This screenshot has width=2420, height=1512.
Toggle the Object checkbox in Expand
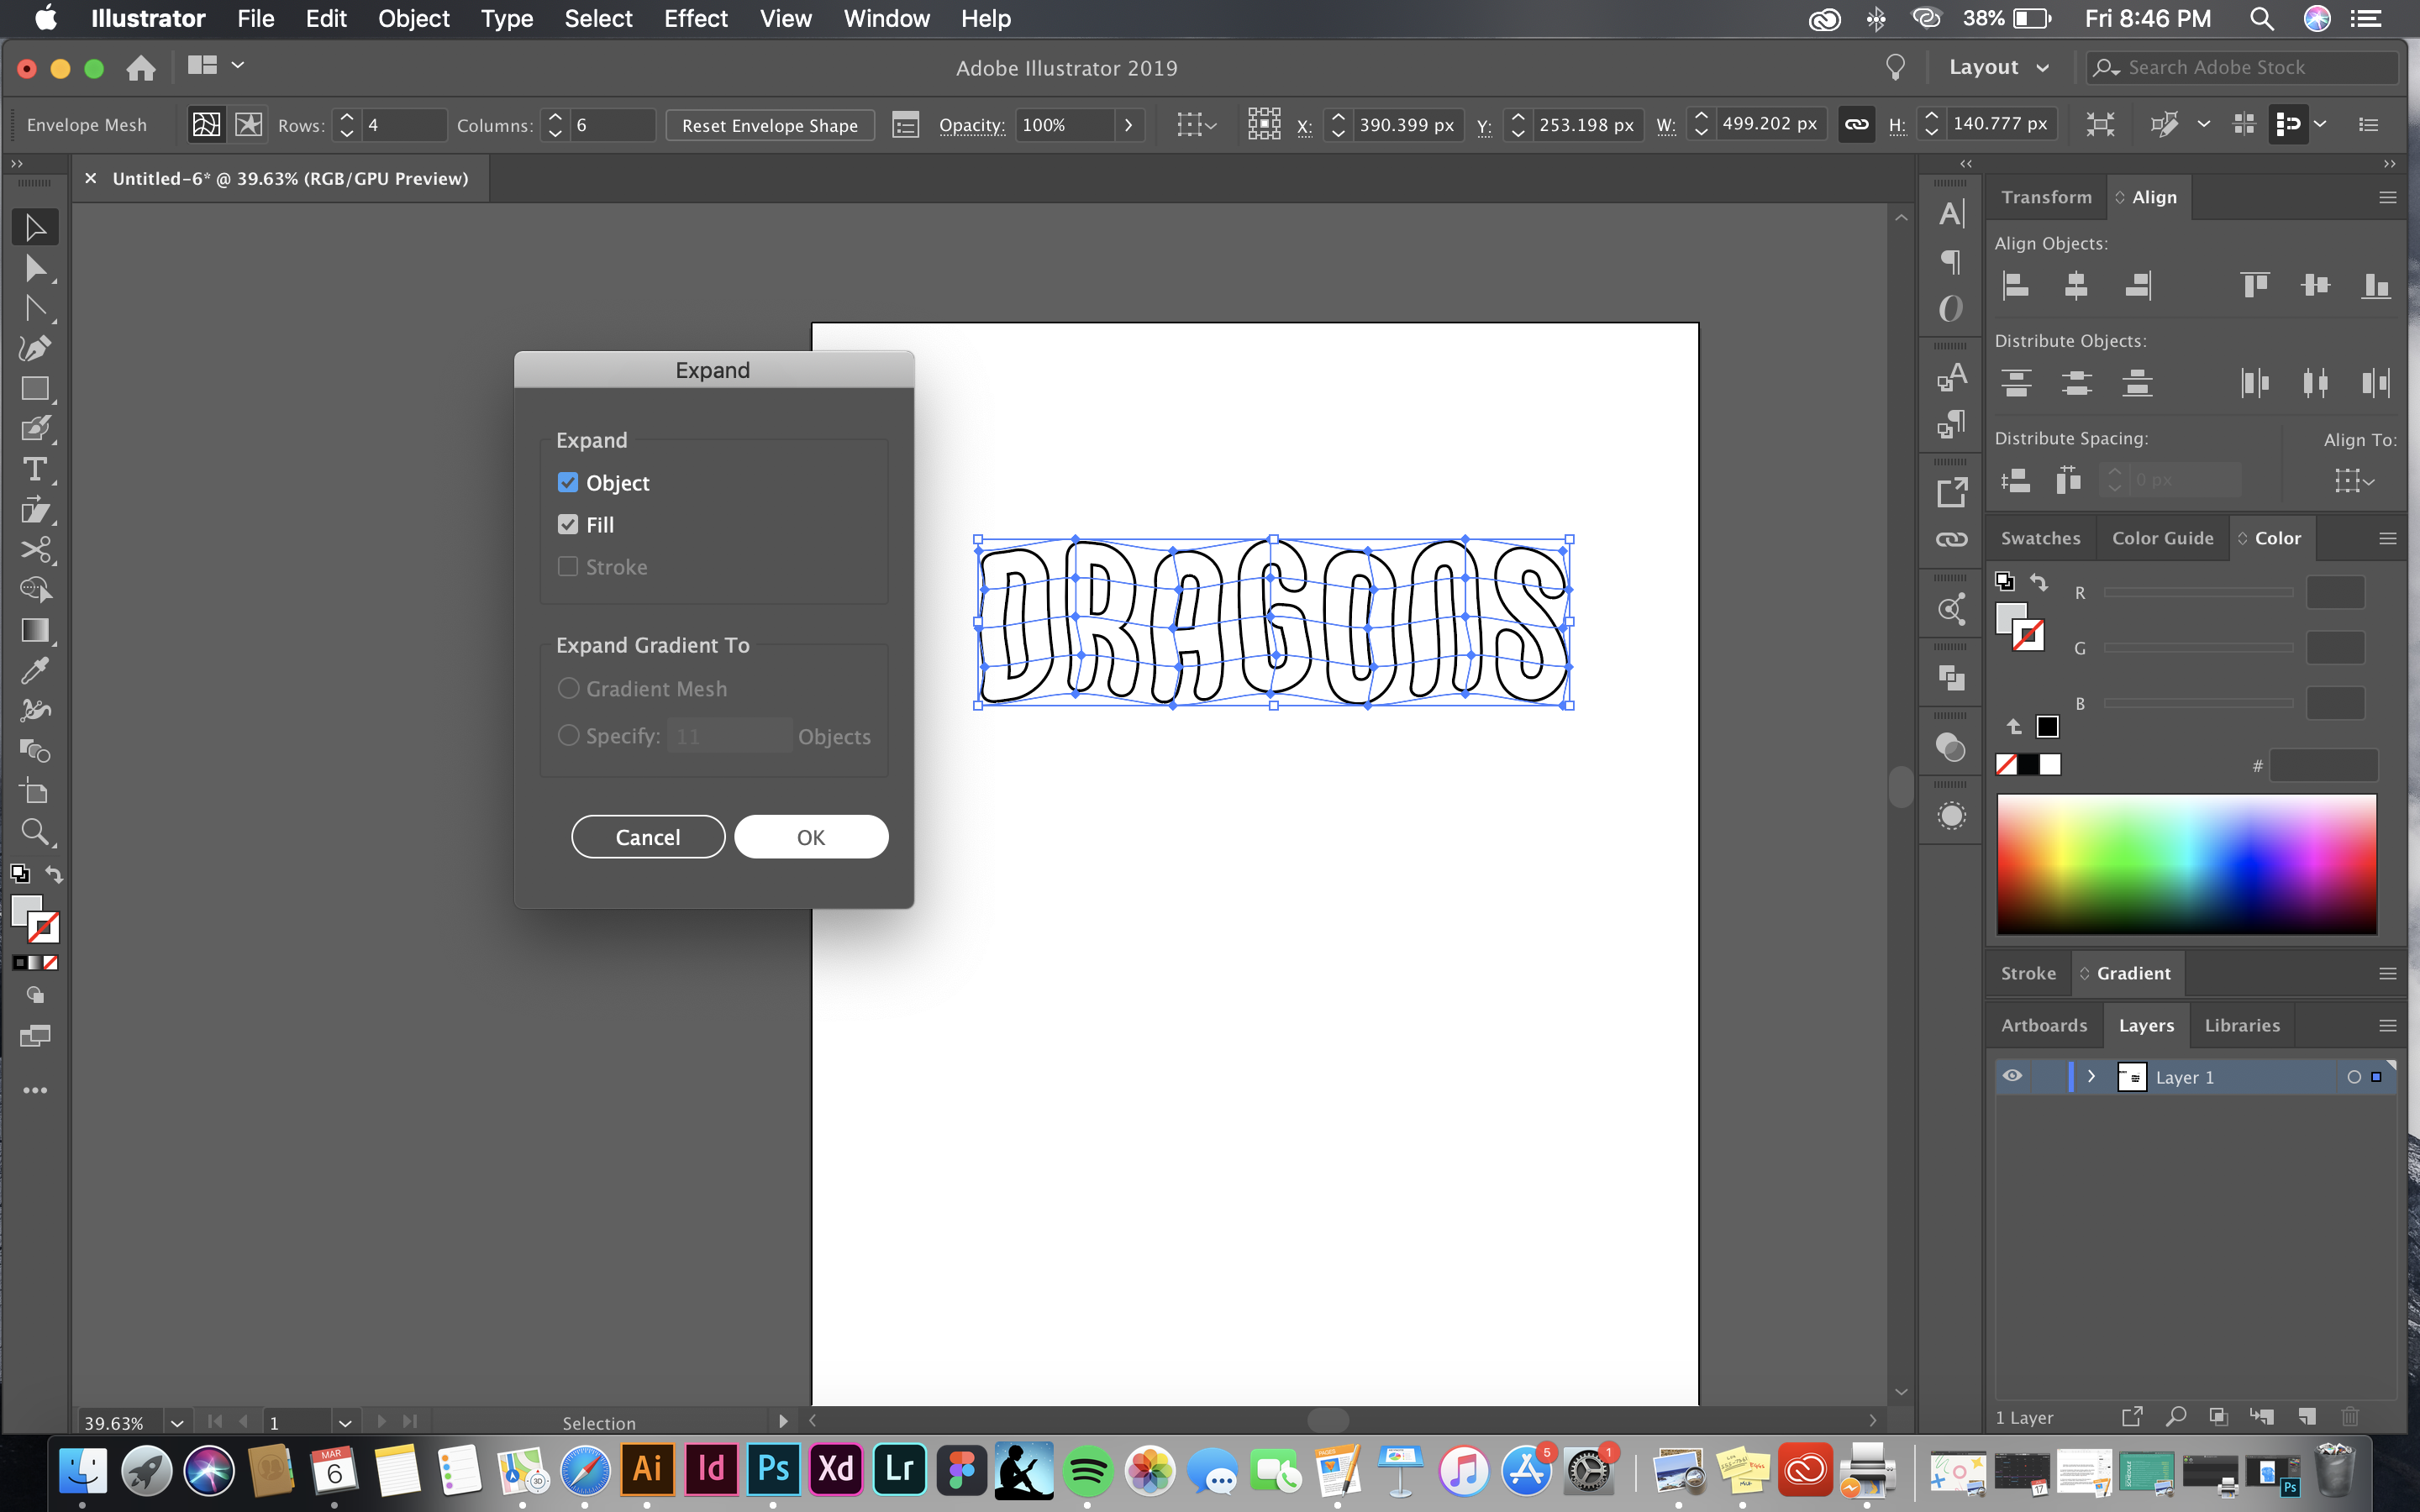568,482
